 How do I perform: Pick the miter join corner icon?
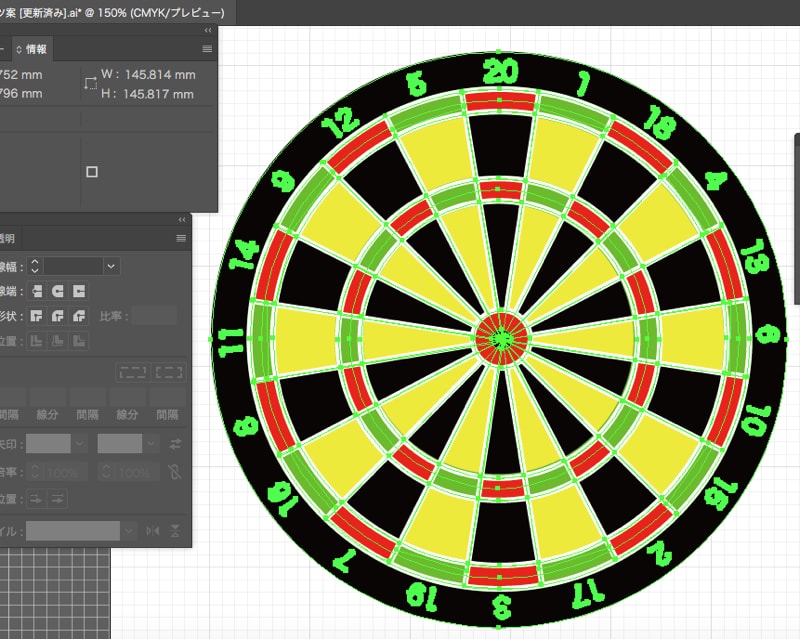pos(36,316)
